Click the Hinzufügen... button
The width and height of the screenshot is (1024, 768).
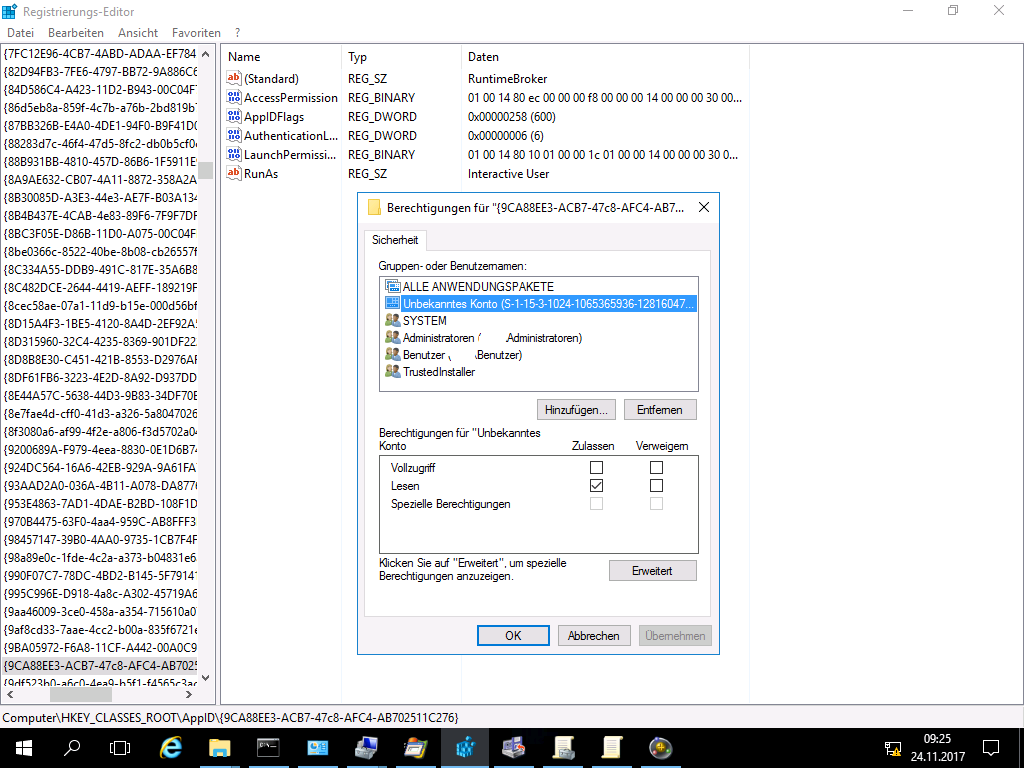coord(576,410)
